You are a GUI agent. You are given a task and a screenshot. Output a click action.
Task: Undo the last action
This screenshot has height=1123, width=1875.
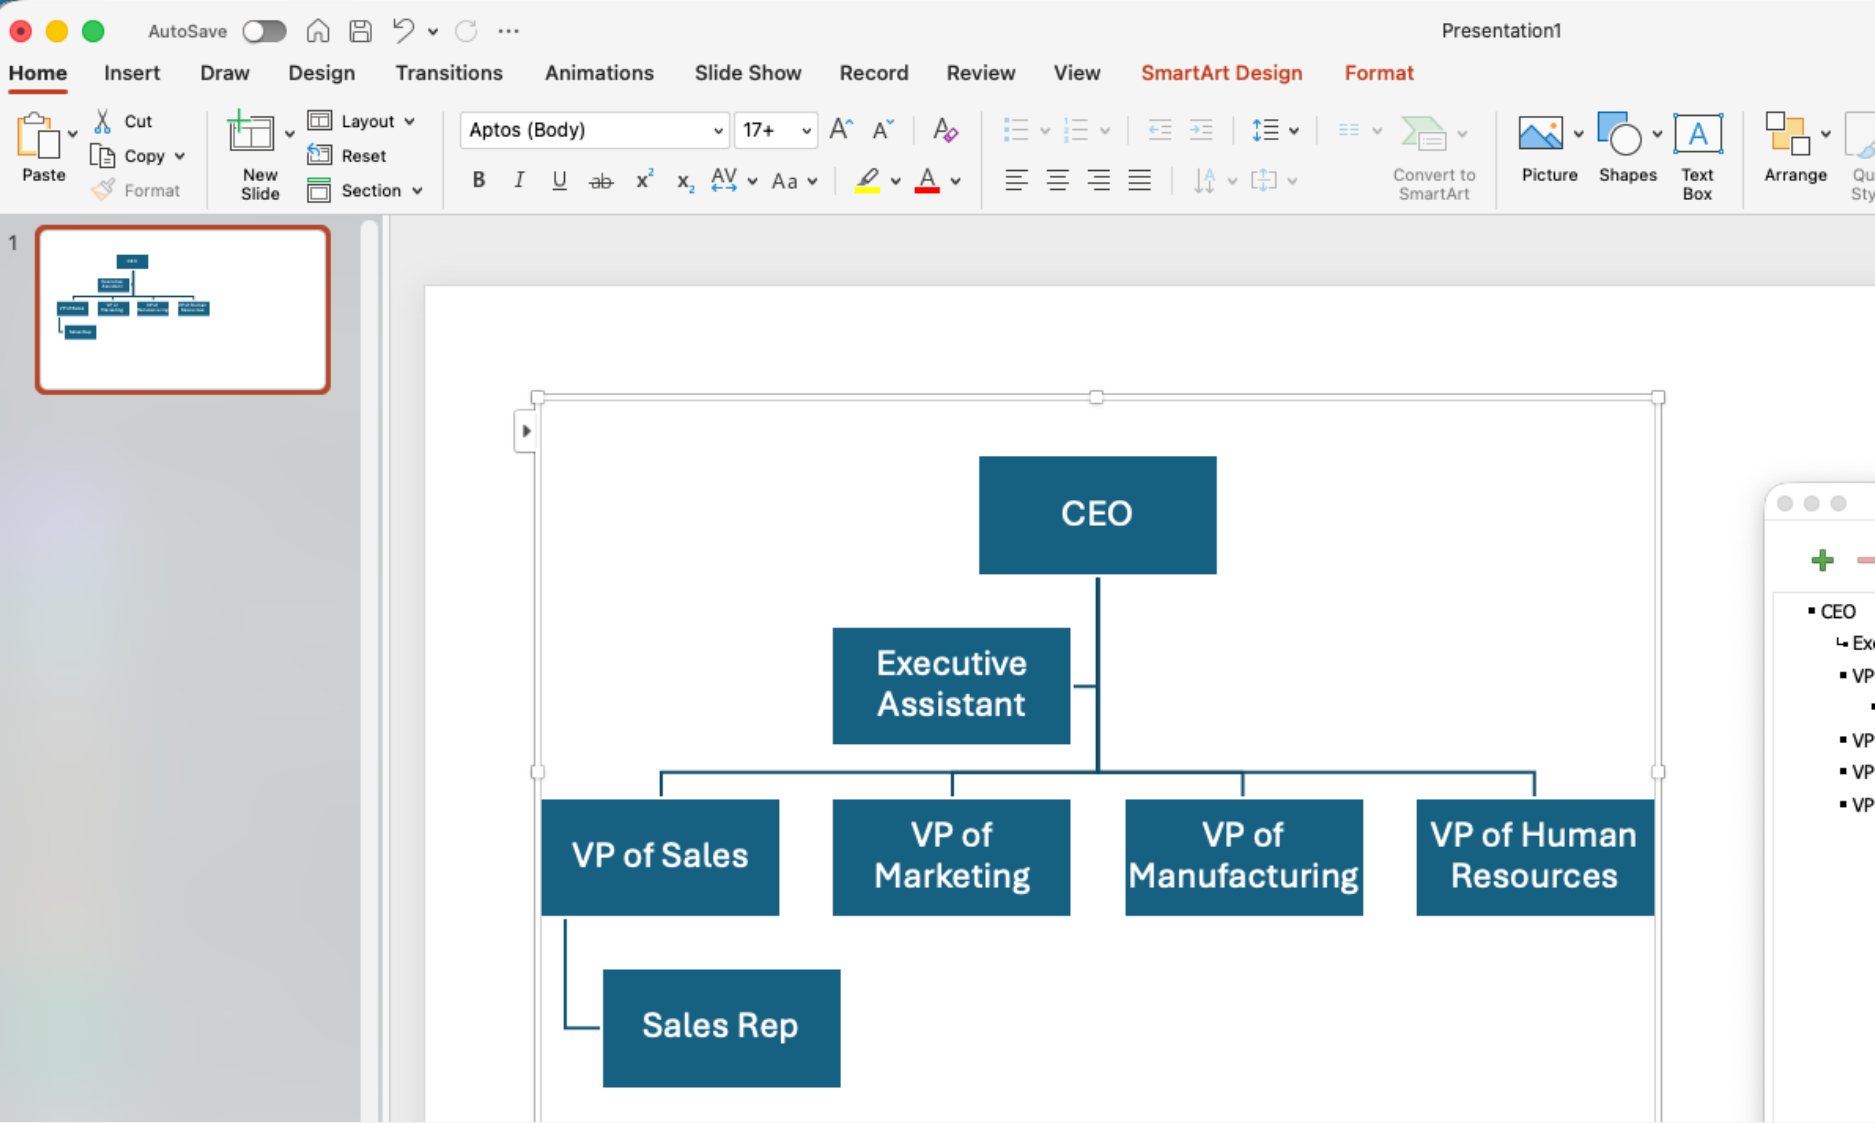pos(403,31)
